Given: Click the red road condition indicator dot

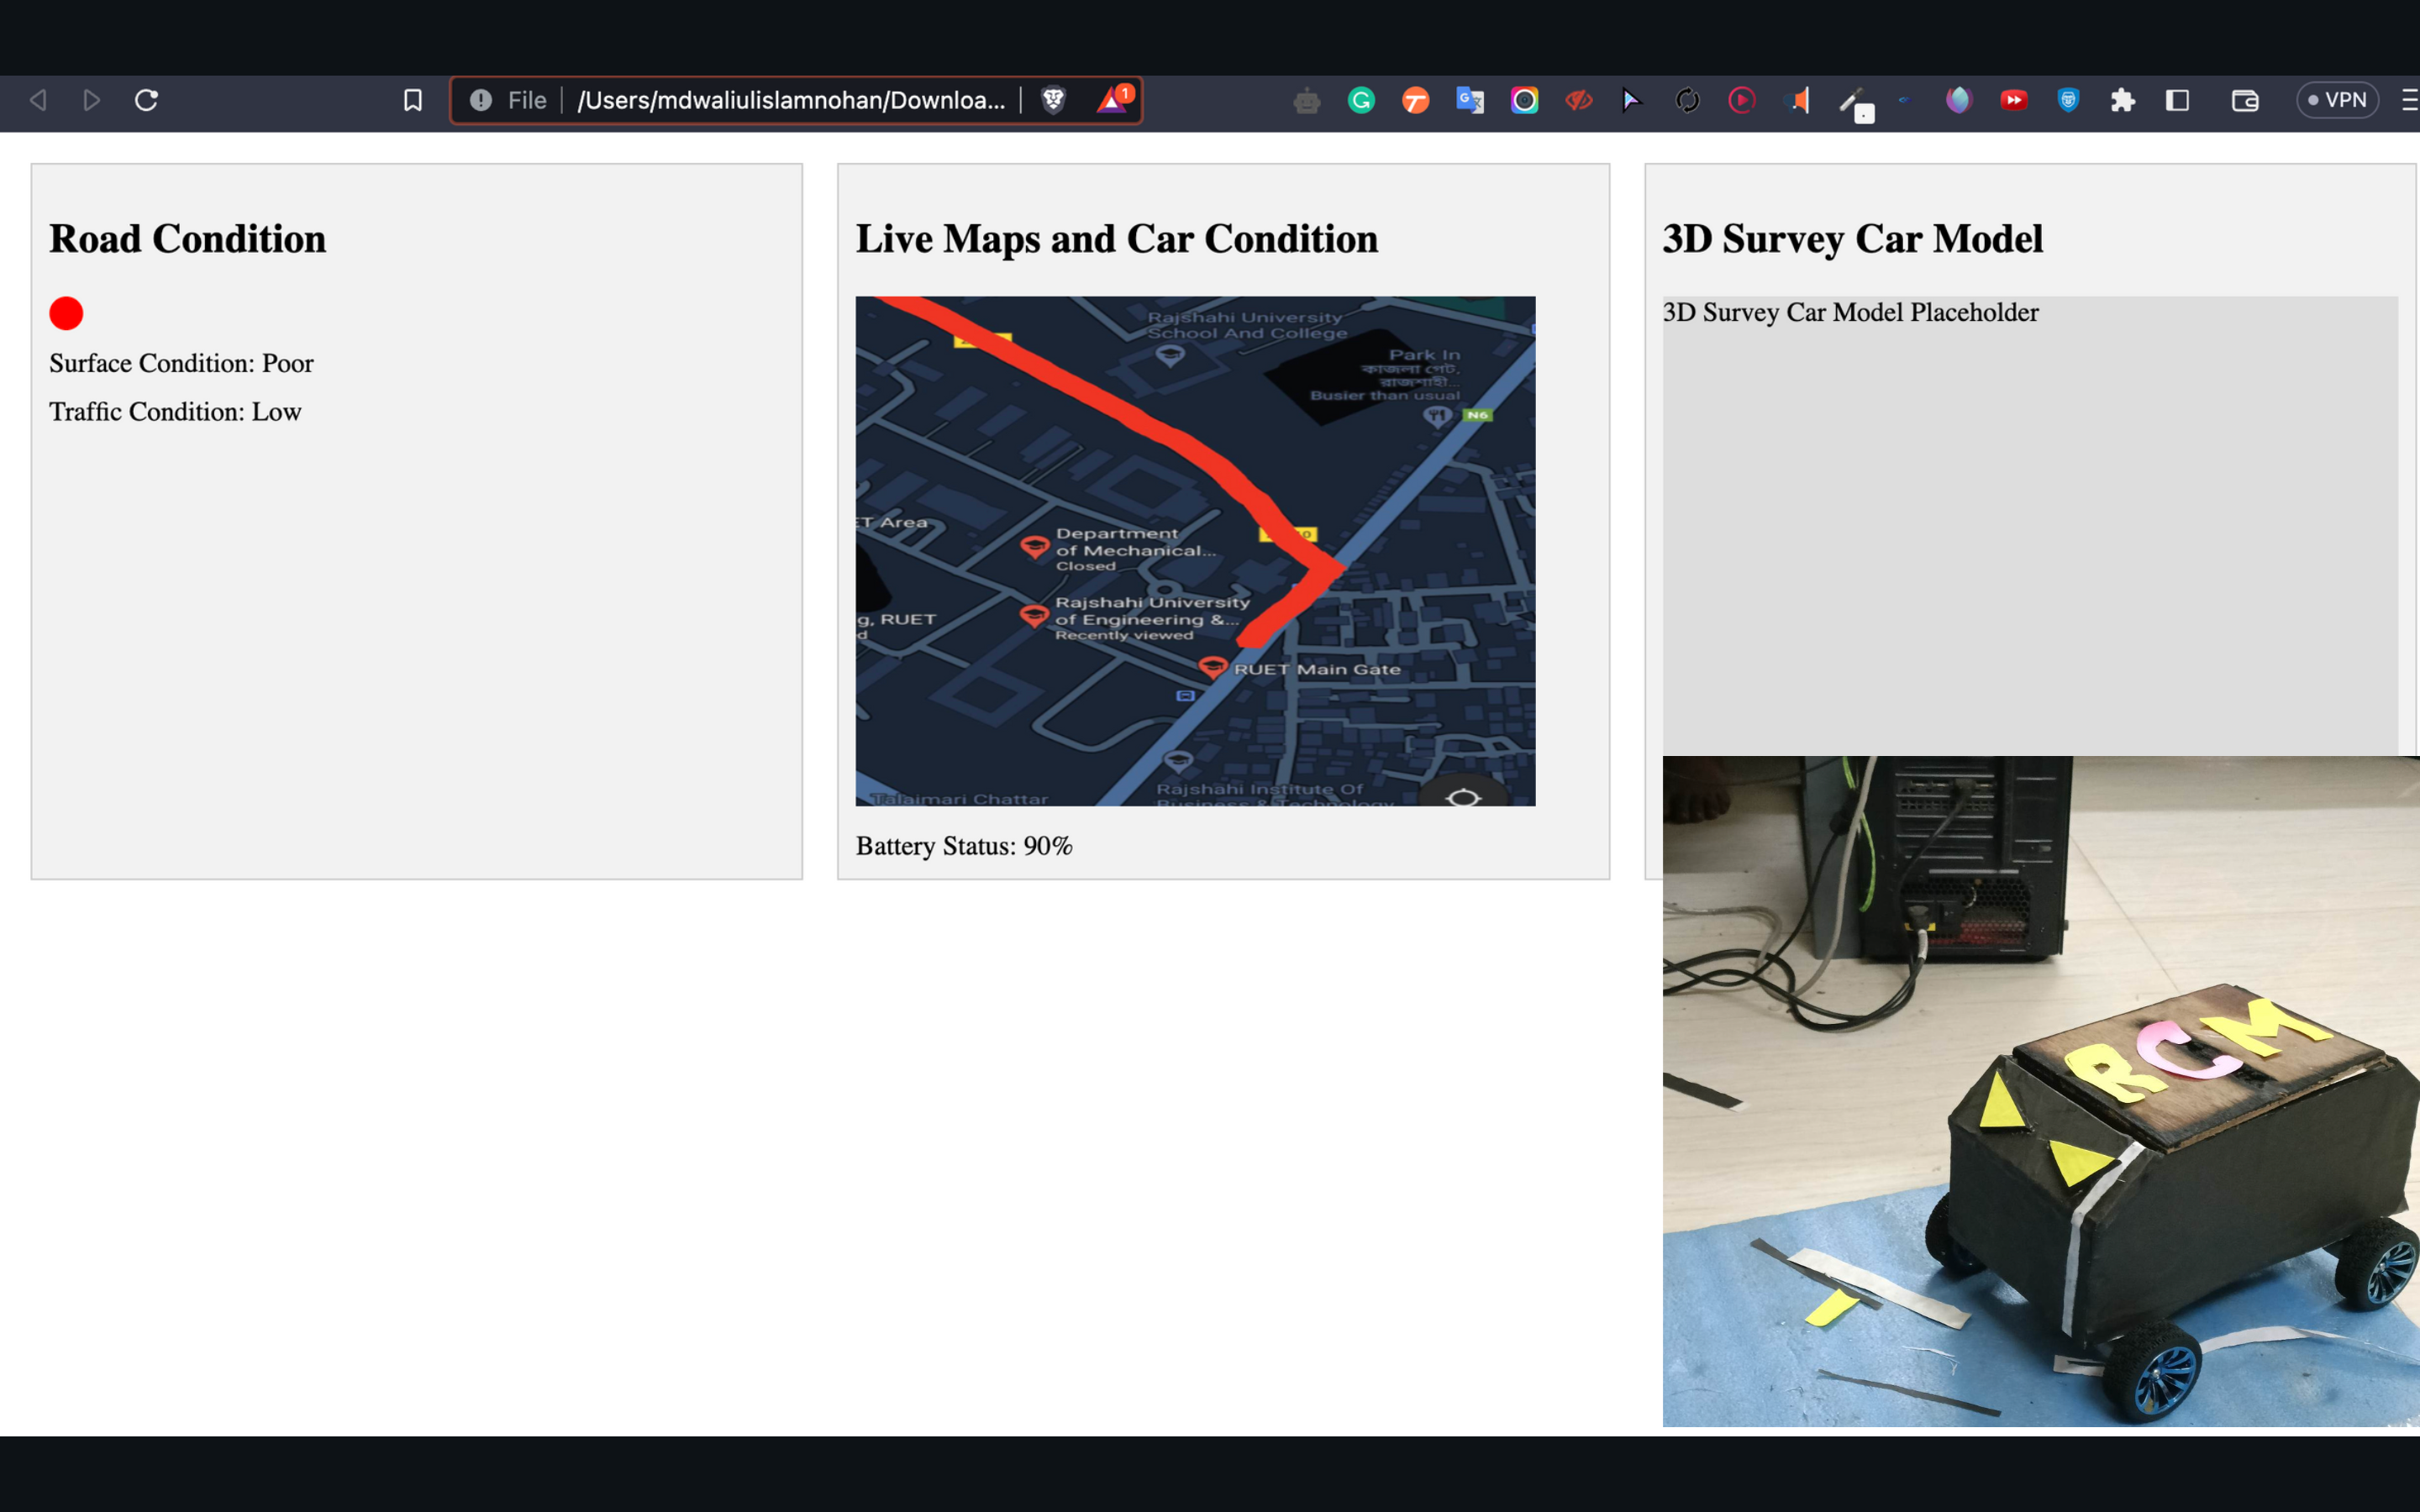Looking at the screenshot, I should click(x=66, y=313).
